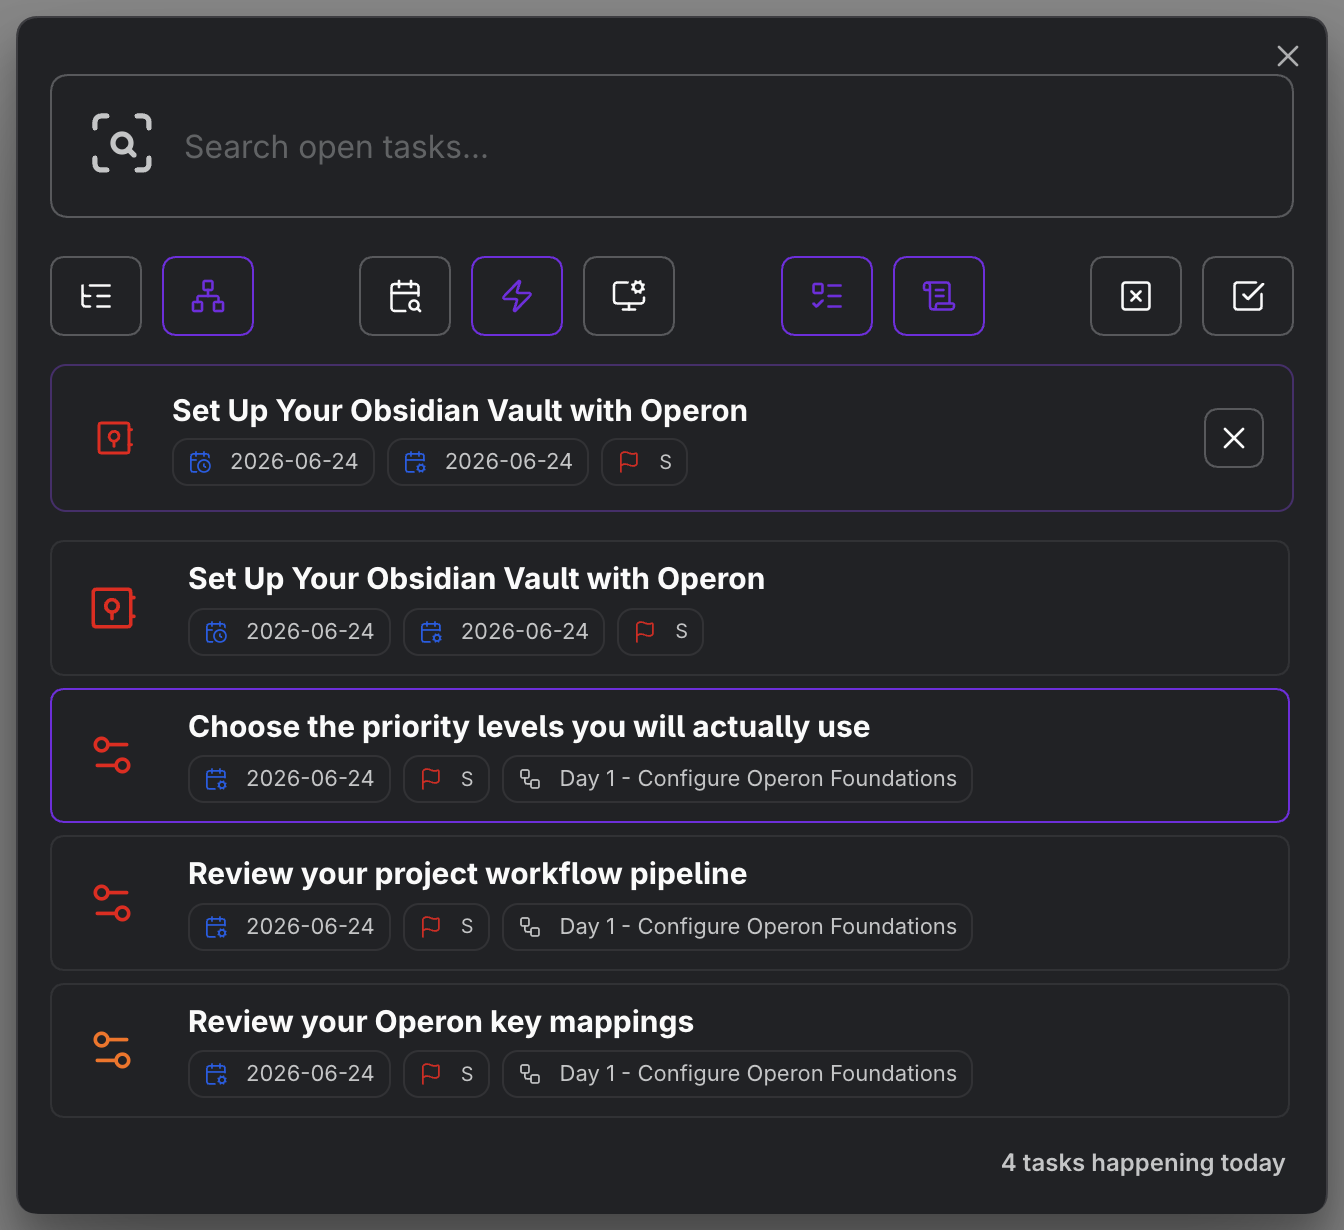
Task: Click slider icon beside Choose the priority levels
Action: [x=112, y=755]
